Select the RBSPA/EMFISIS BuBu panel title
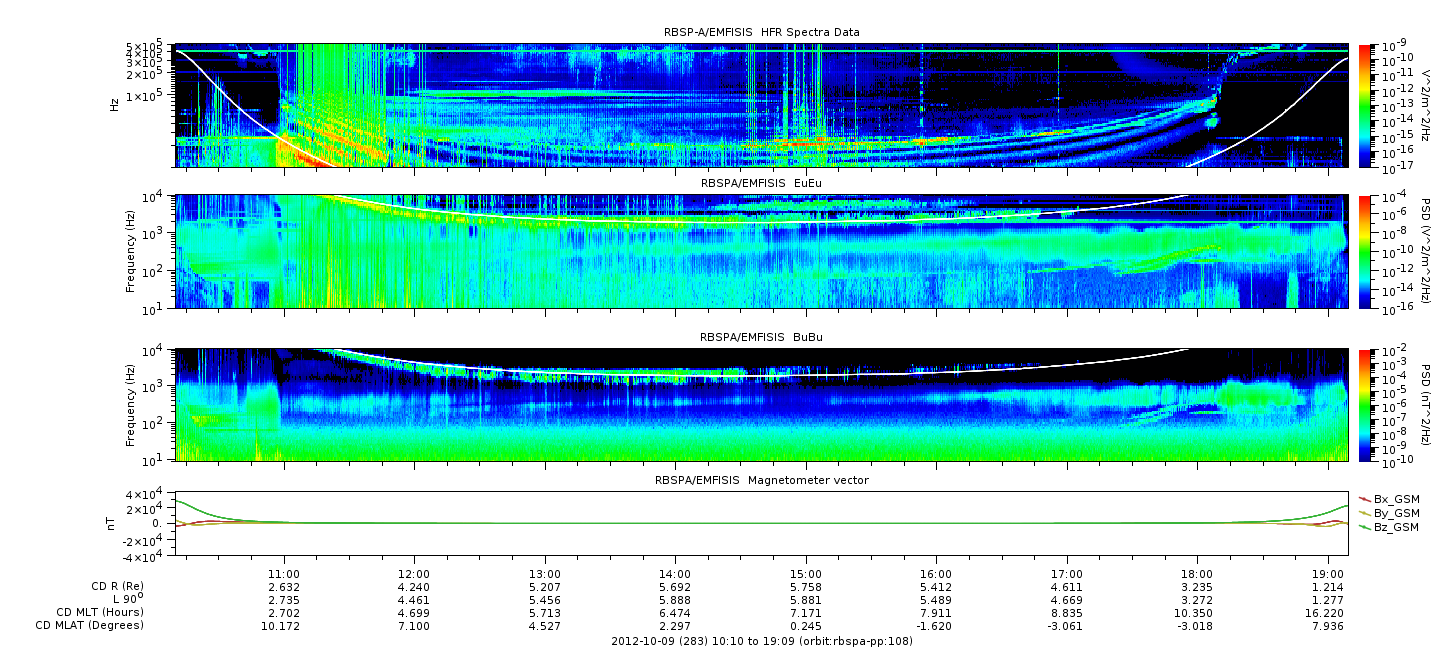The width and height of the screenshot is (1447, 658). (x=761, y=337)
